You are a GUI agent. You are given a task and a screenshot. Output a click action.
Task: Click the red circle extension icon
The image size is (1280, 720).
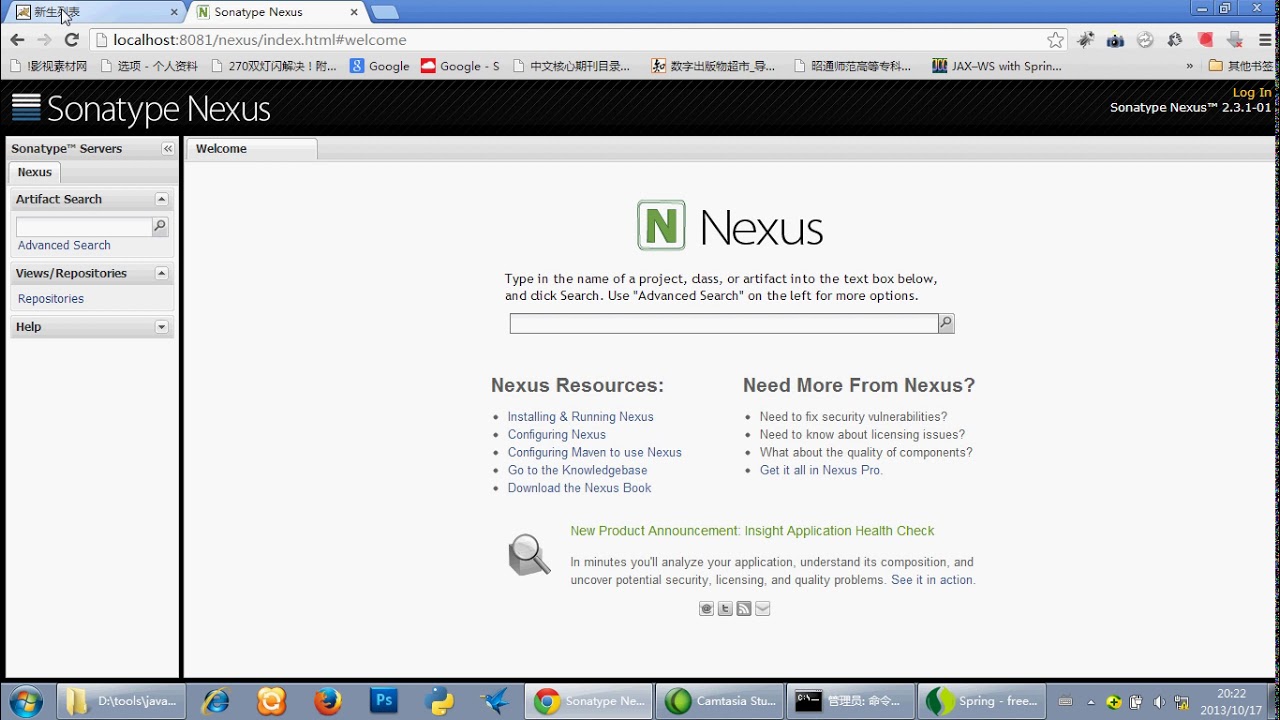coord(1206,40)
